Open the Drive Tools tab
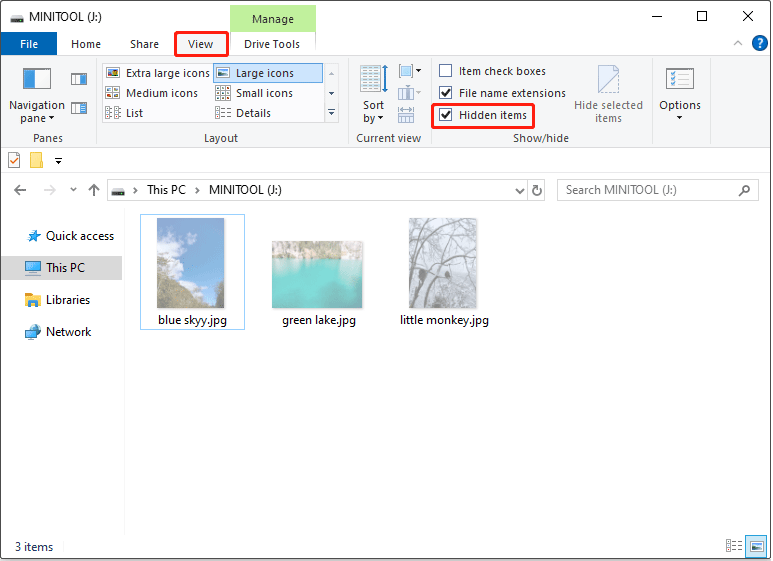This screenshot has height=561, width=773. tap(272, 44)
